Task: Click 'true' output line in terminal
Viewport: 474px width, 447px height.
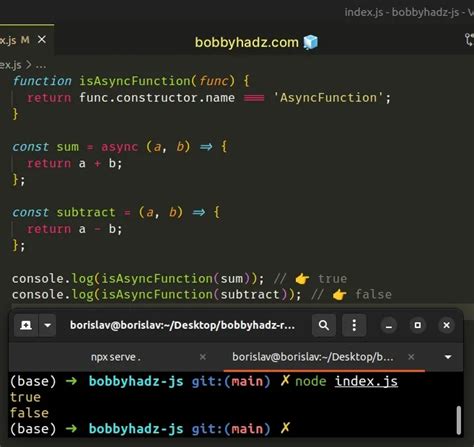Action: point(25,397)
